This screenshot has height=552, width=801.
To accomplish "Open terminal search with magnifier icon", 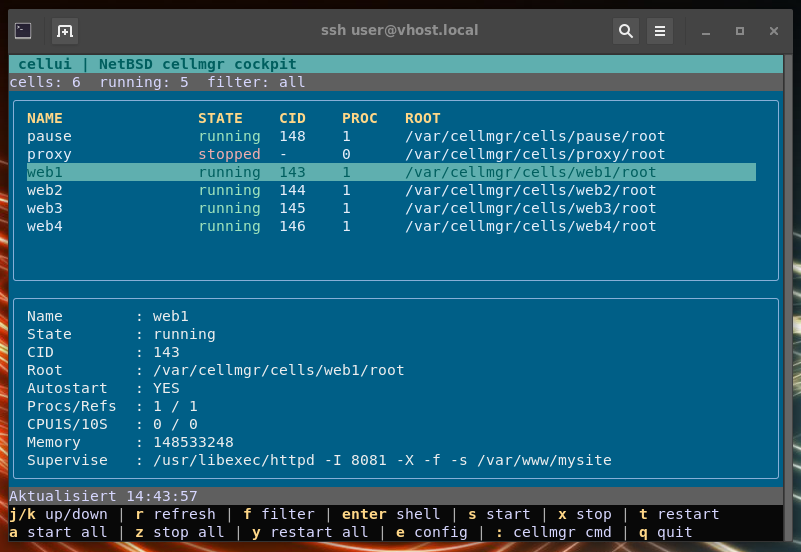I will pos(626,31).
